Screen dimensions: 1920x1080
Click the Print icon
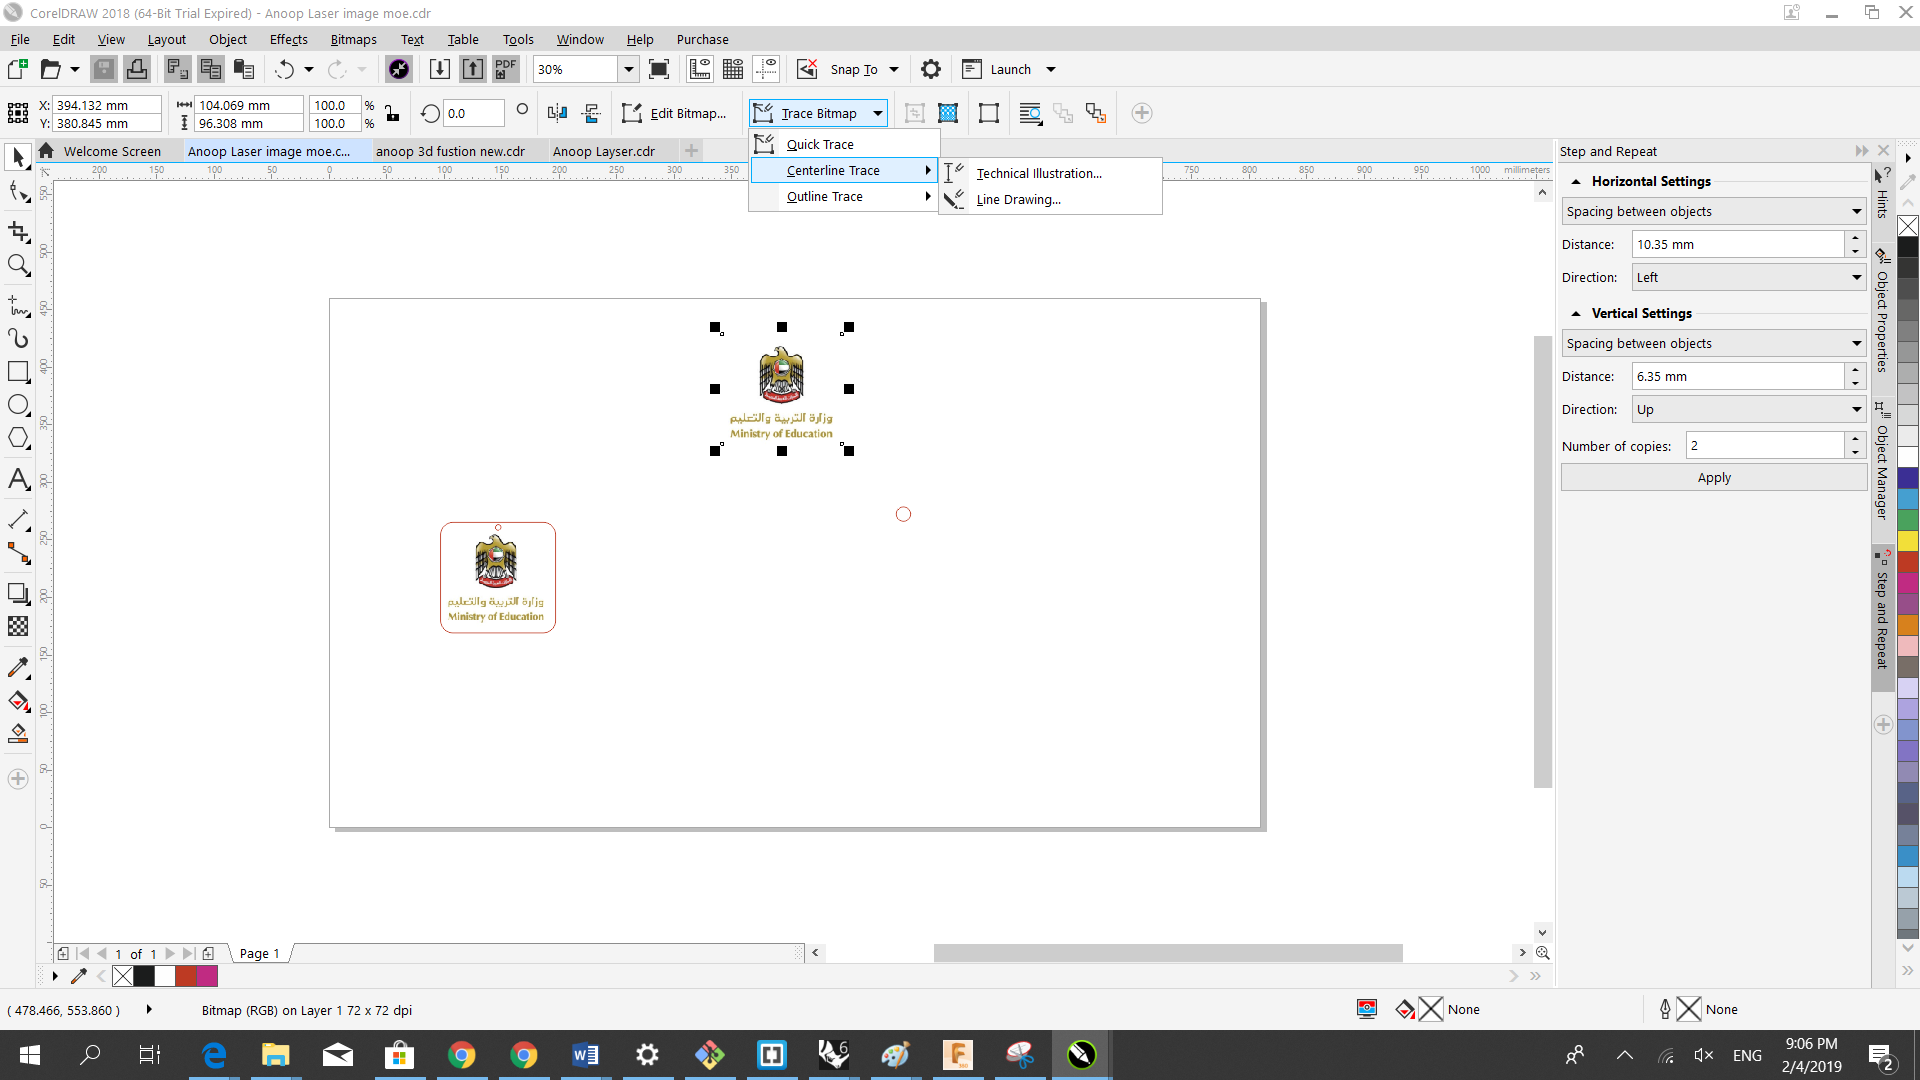tap(137, 69)
